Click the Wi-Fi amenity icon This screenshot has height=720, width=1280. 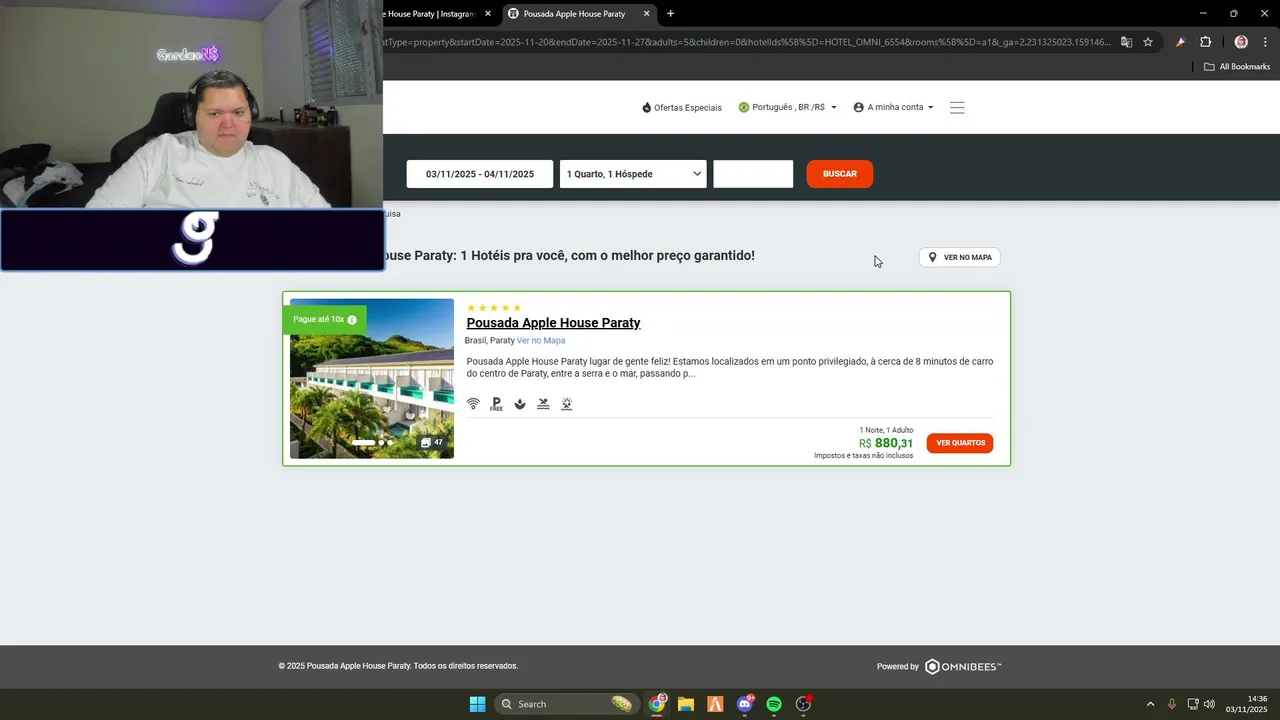473,404
